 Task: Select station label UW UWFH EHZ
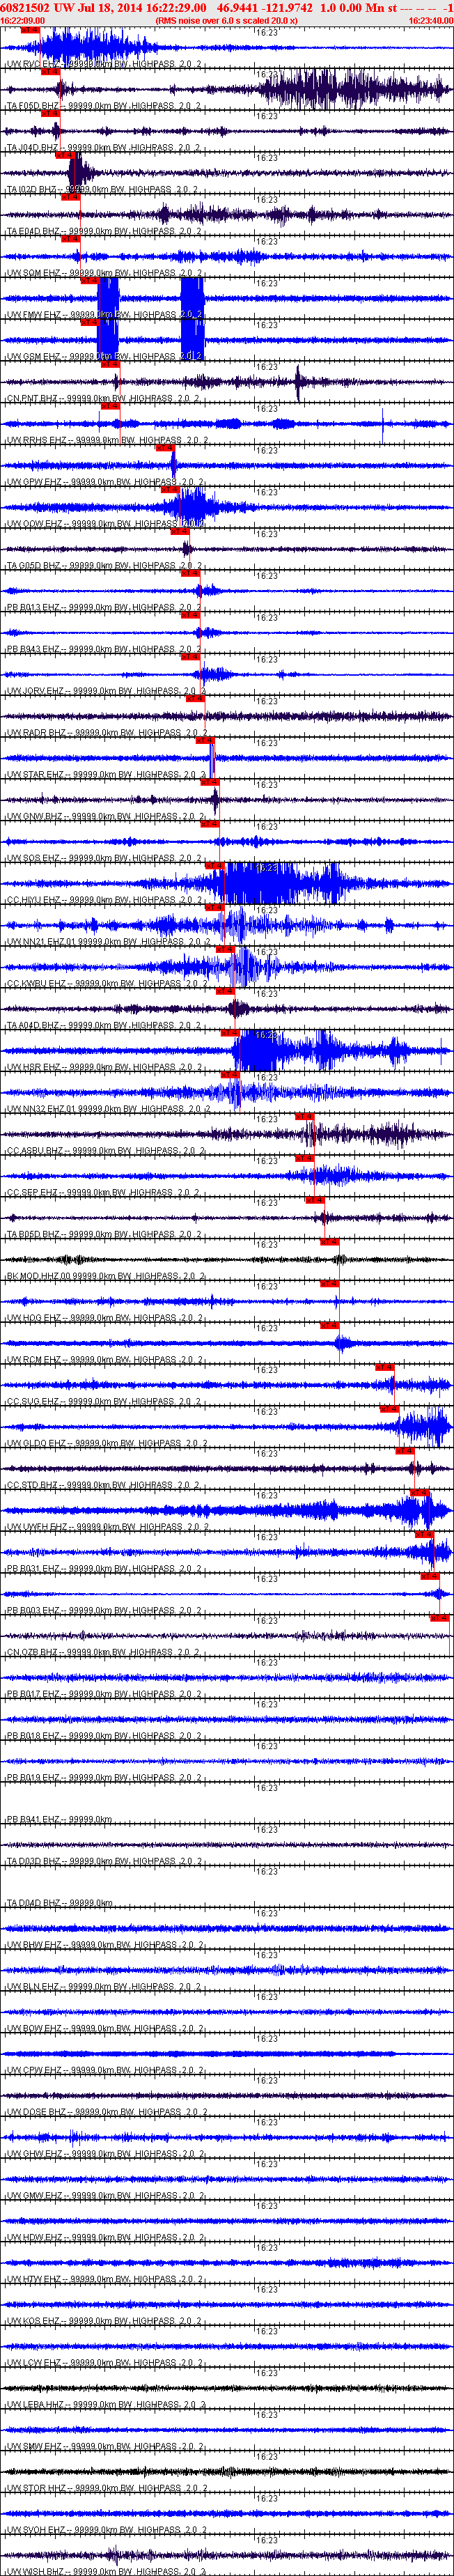pos(37,1528)
